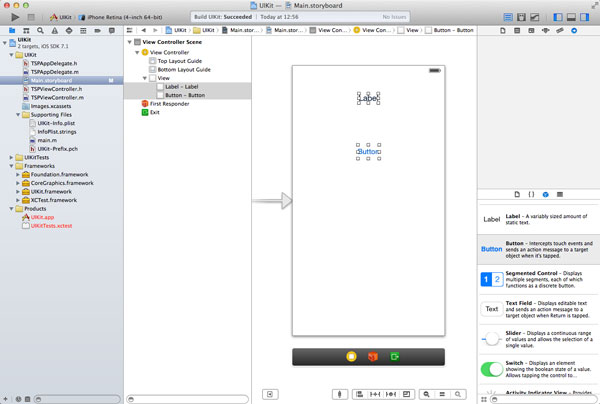This screenshot has height=404, width=600.
Task: Expand the UIKitTests group
Action: 11,157
